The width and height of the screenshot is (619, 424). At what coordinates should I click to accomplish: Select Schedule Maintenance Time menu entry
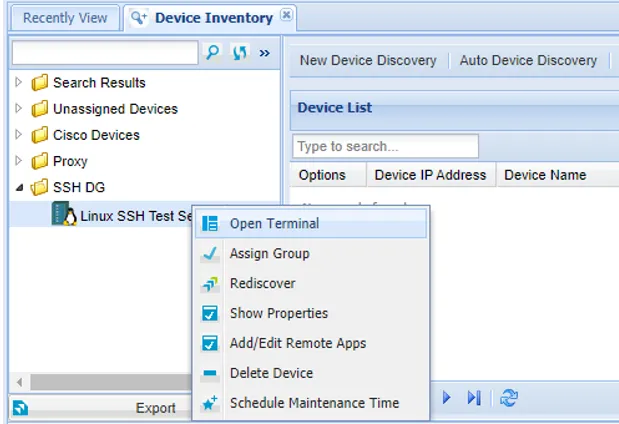pos(311,403)
